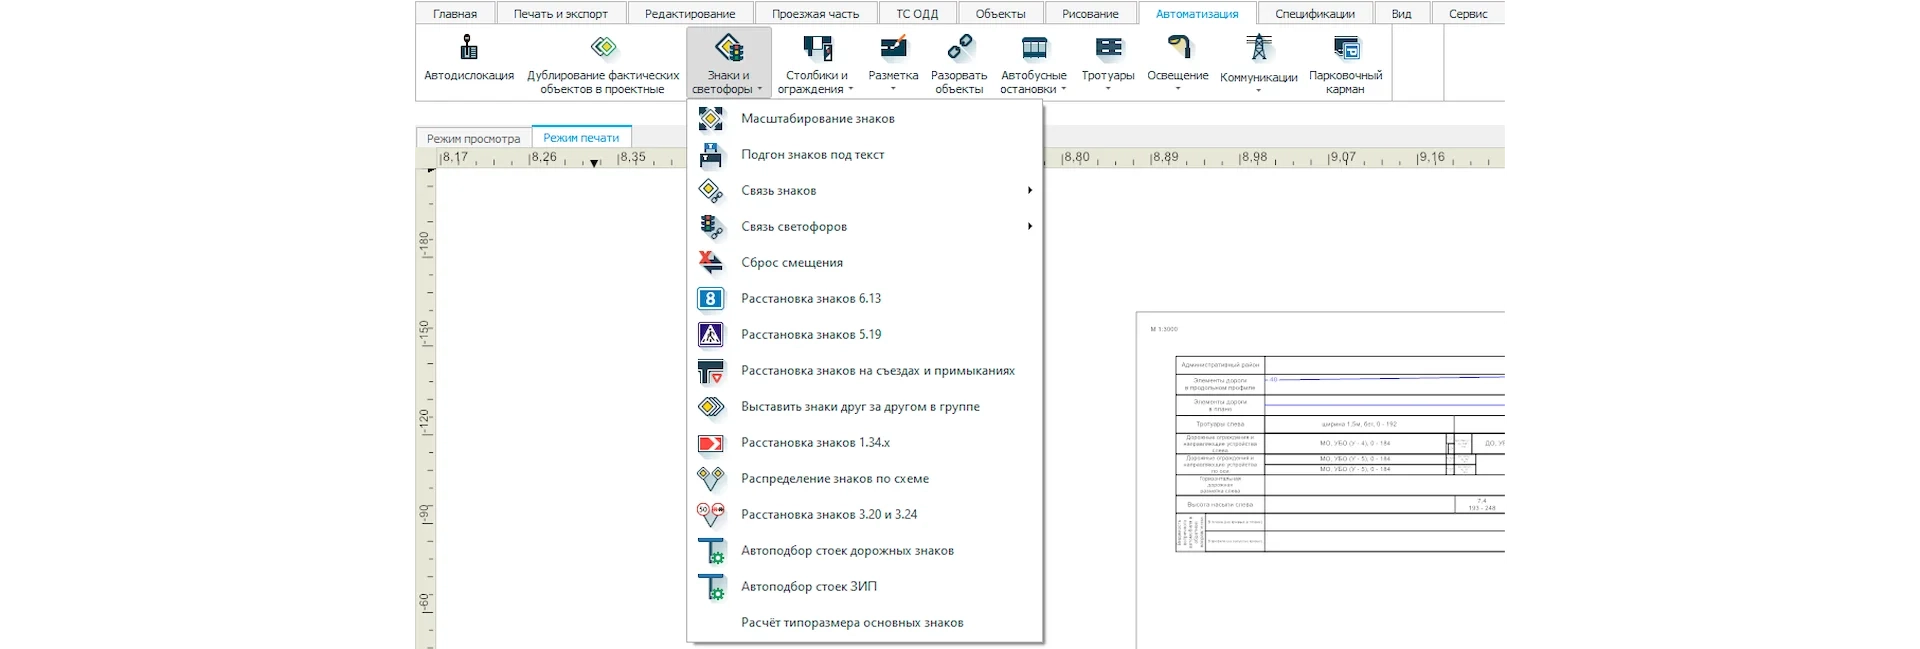Click the Разорвать объекты ribbon icon
Image resolution: width=1920 pixels, height=649 pixels.
(x=959, y=48)
